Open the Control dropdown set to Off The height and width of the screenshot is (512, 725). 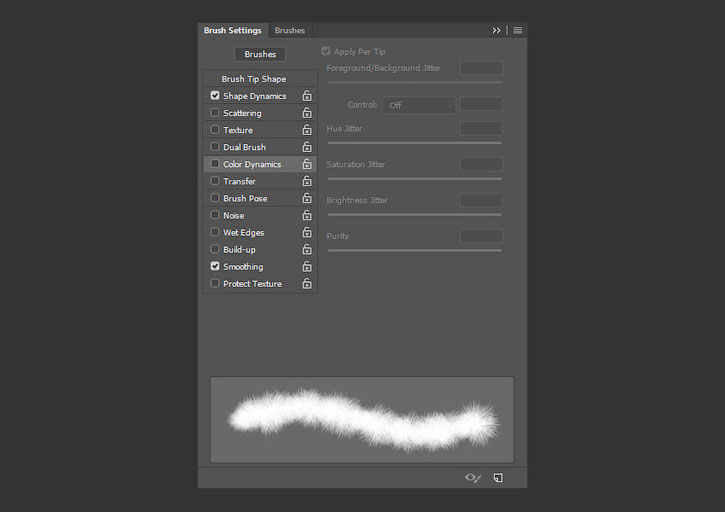click(419, 105)
